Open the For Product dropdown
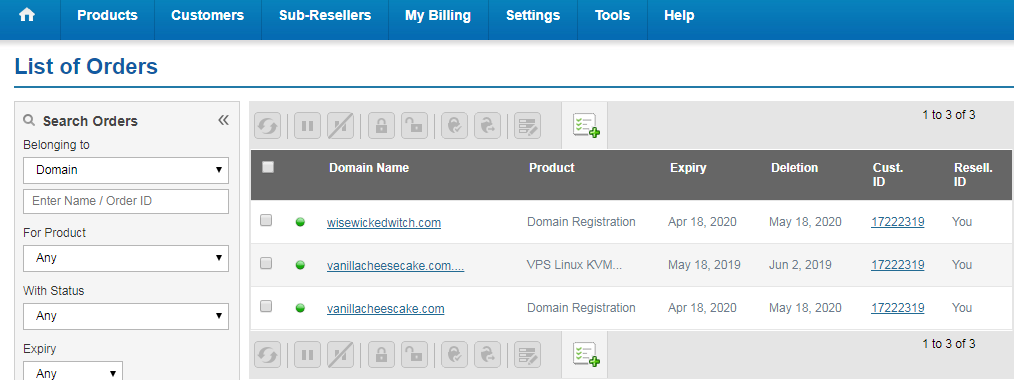The width and height of the screenshot is (1014, 380). click(x=126, y=258)
